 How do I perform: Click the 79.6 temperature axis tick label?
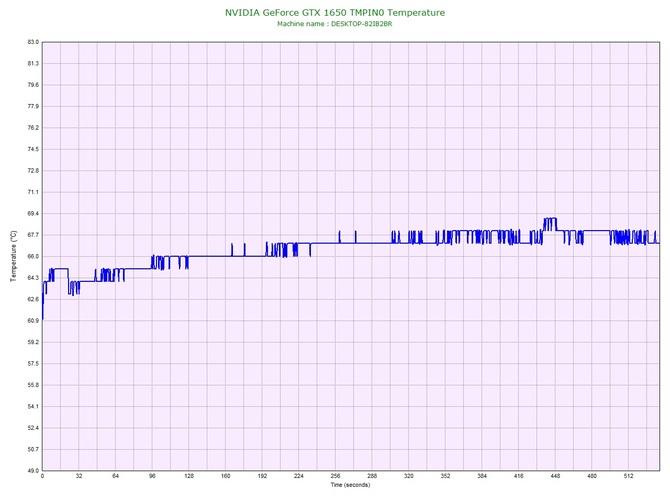33,85
